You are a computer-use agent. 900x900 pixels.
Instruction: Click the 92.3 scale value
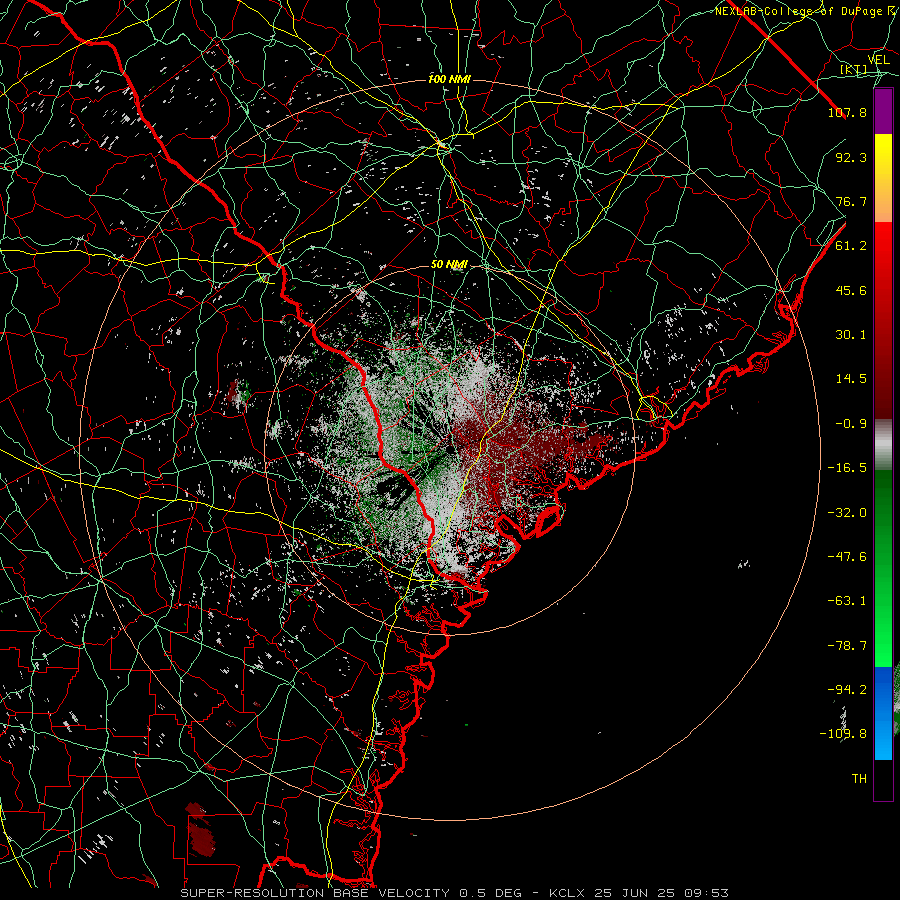tap(851, 157)
